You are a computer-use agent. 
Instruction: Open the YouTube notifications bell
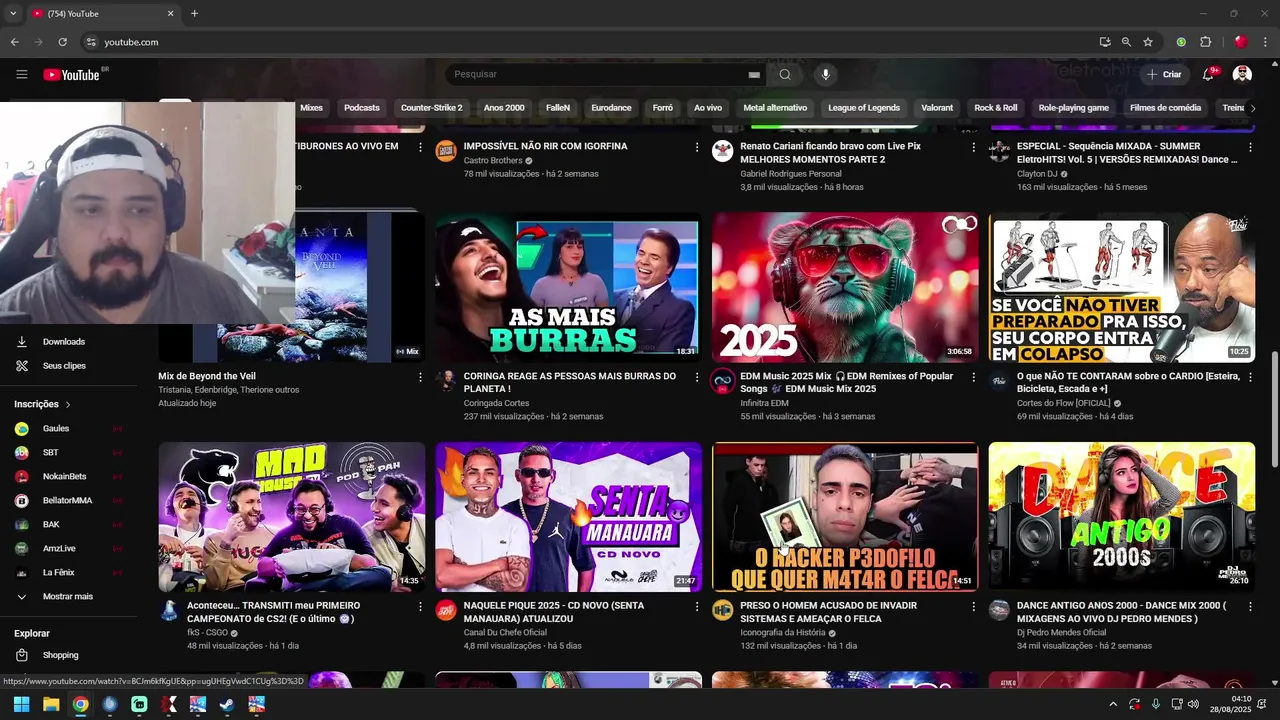(x=1208, y=74)
